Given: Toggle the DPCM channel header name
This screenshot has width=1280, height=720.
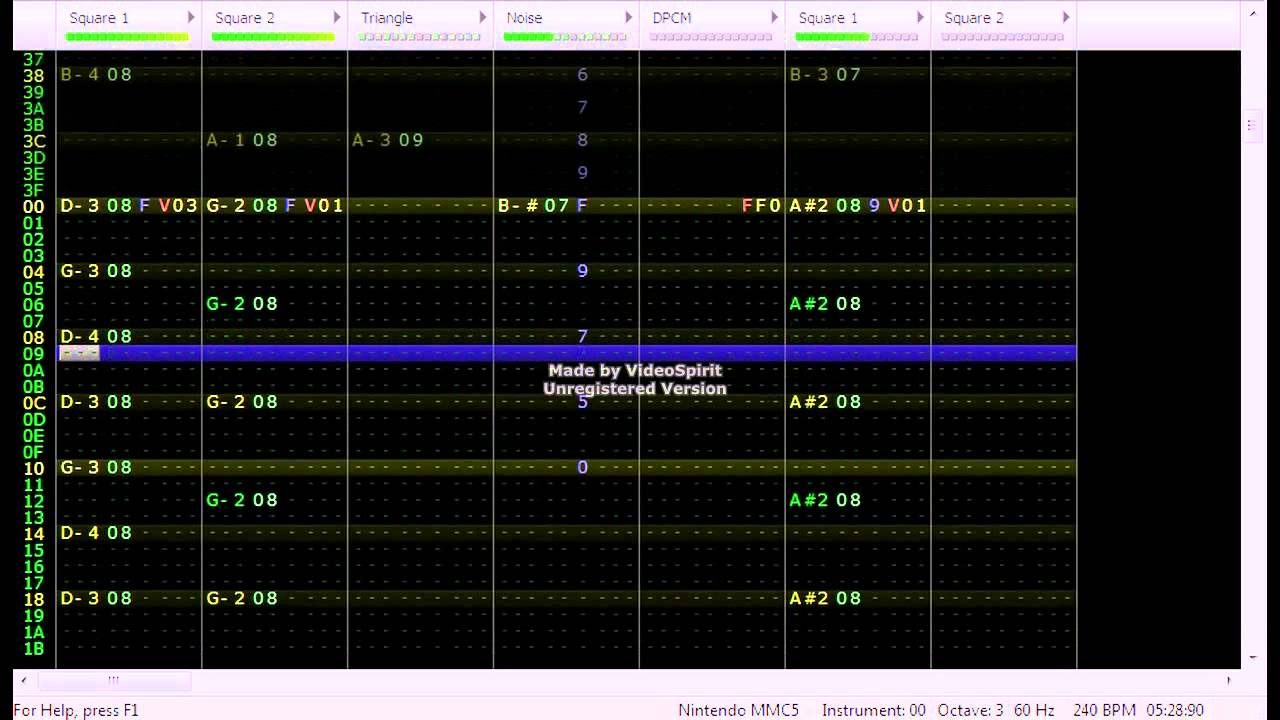Looking at the screenshot, I should tap(672, 18).
